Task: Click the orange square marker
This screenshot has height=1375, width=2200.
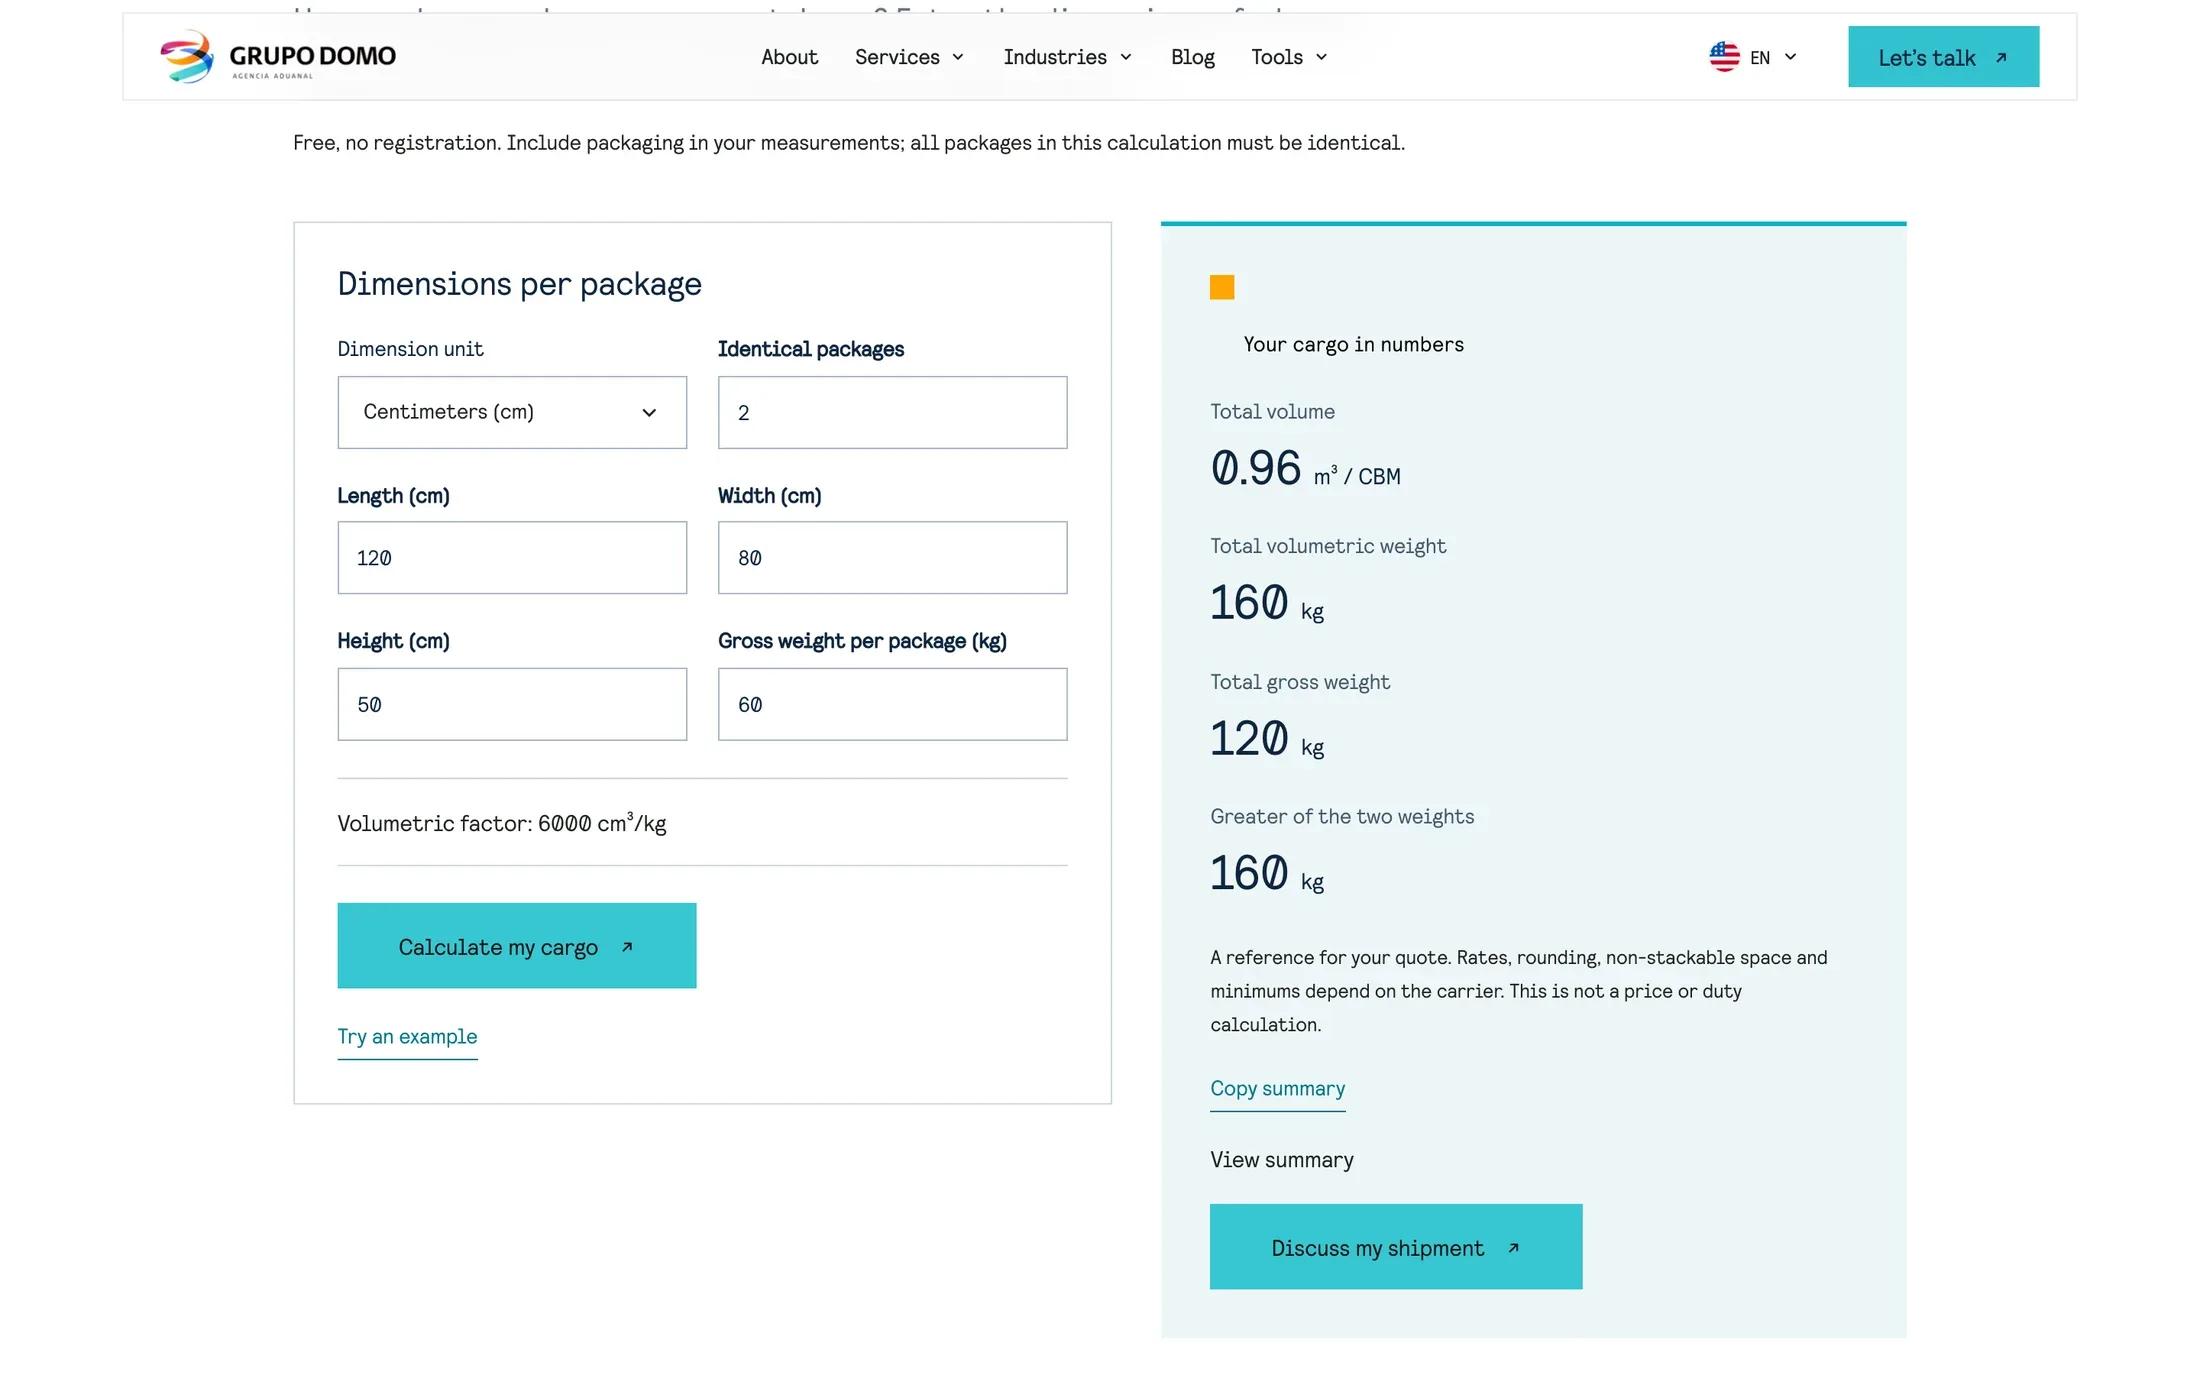Action: point(1221,288)
